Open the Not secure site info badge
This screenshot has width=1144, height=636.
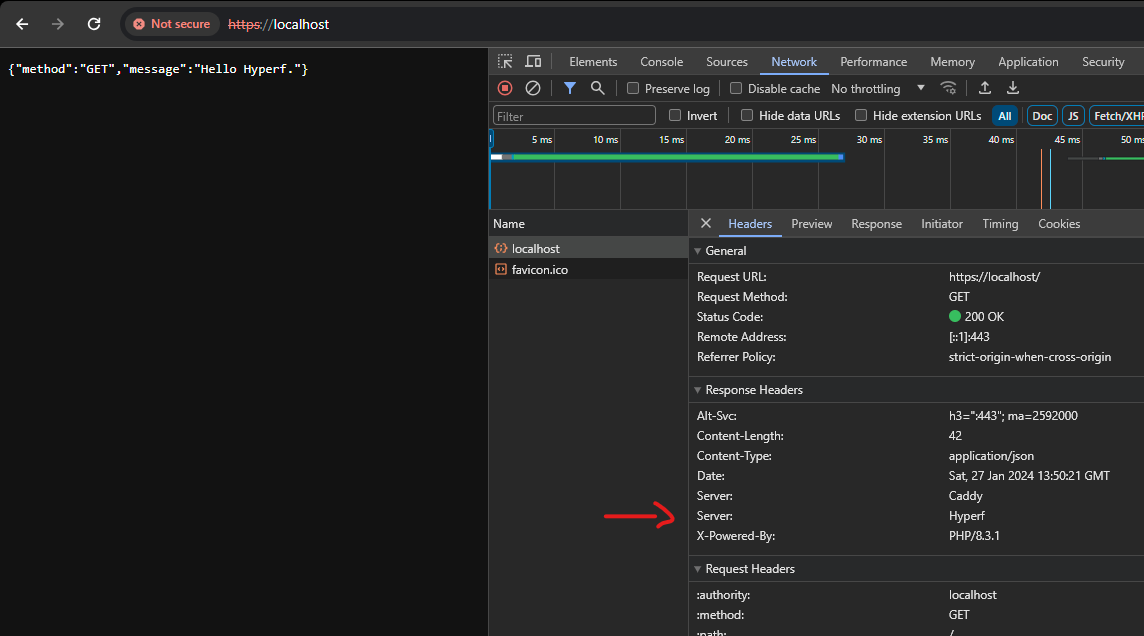(172, 24)
